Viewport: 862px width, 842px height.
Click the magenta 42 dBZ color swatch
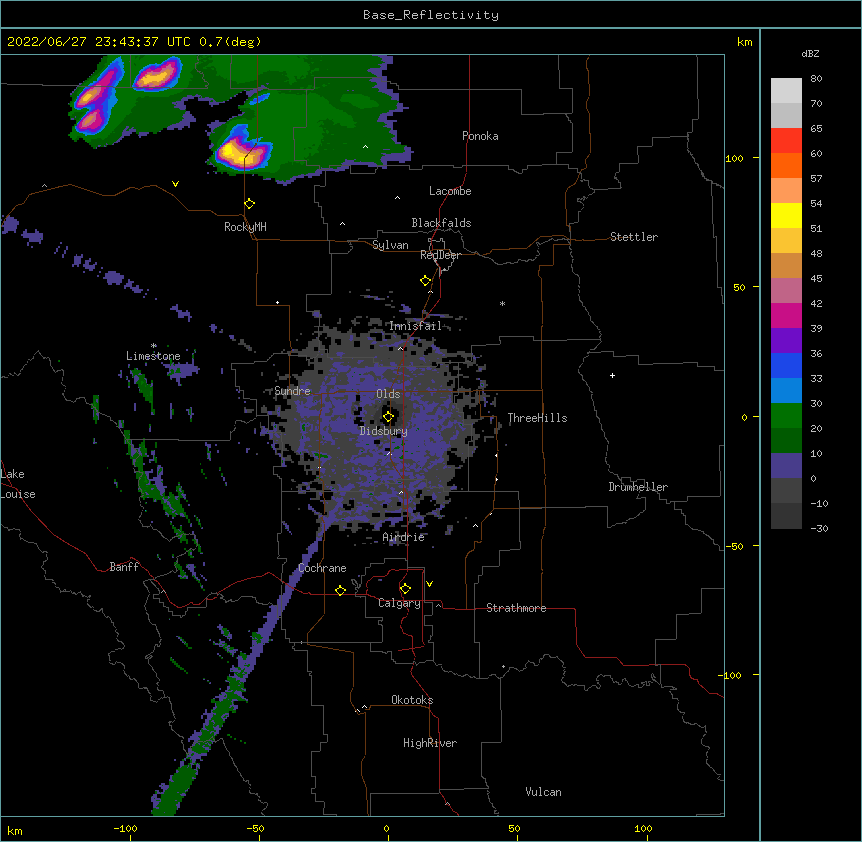pos(786,315)
